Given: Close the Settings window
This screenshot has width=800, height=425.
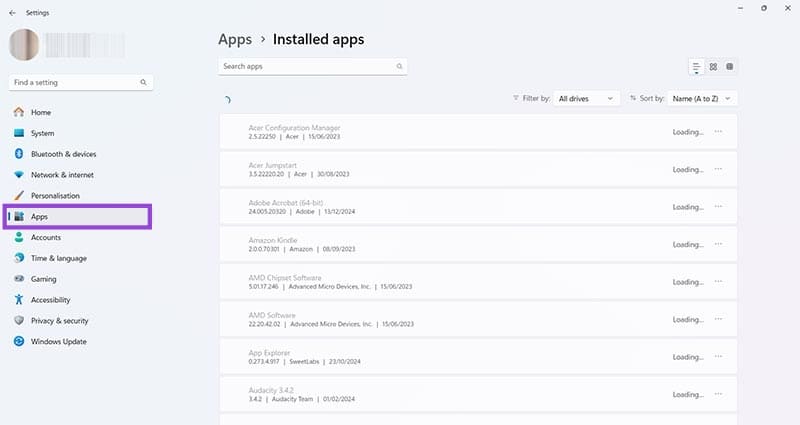Looking at the screenshot, I should [787, 8].
